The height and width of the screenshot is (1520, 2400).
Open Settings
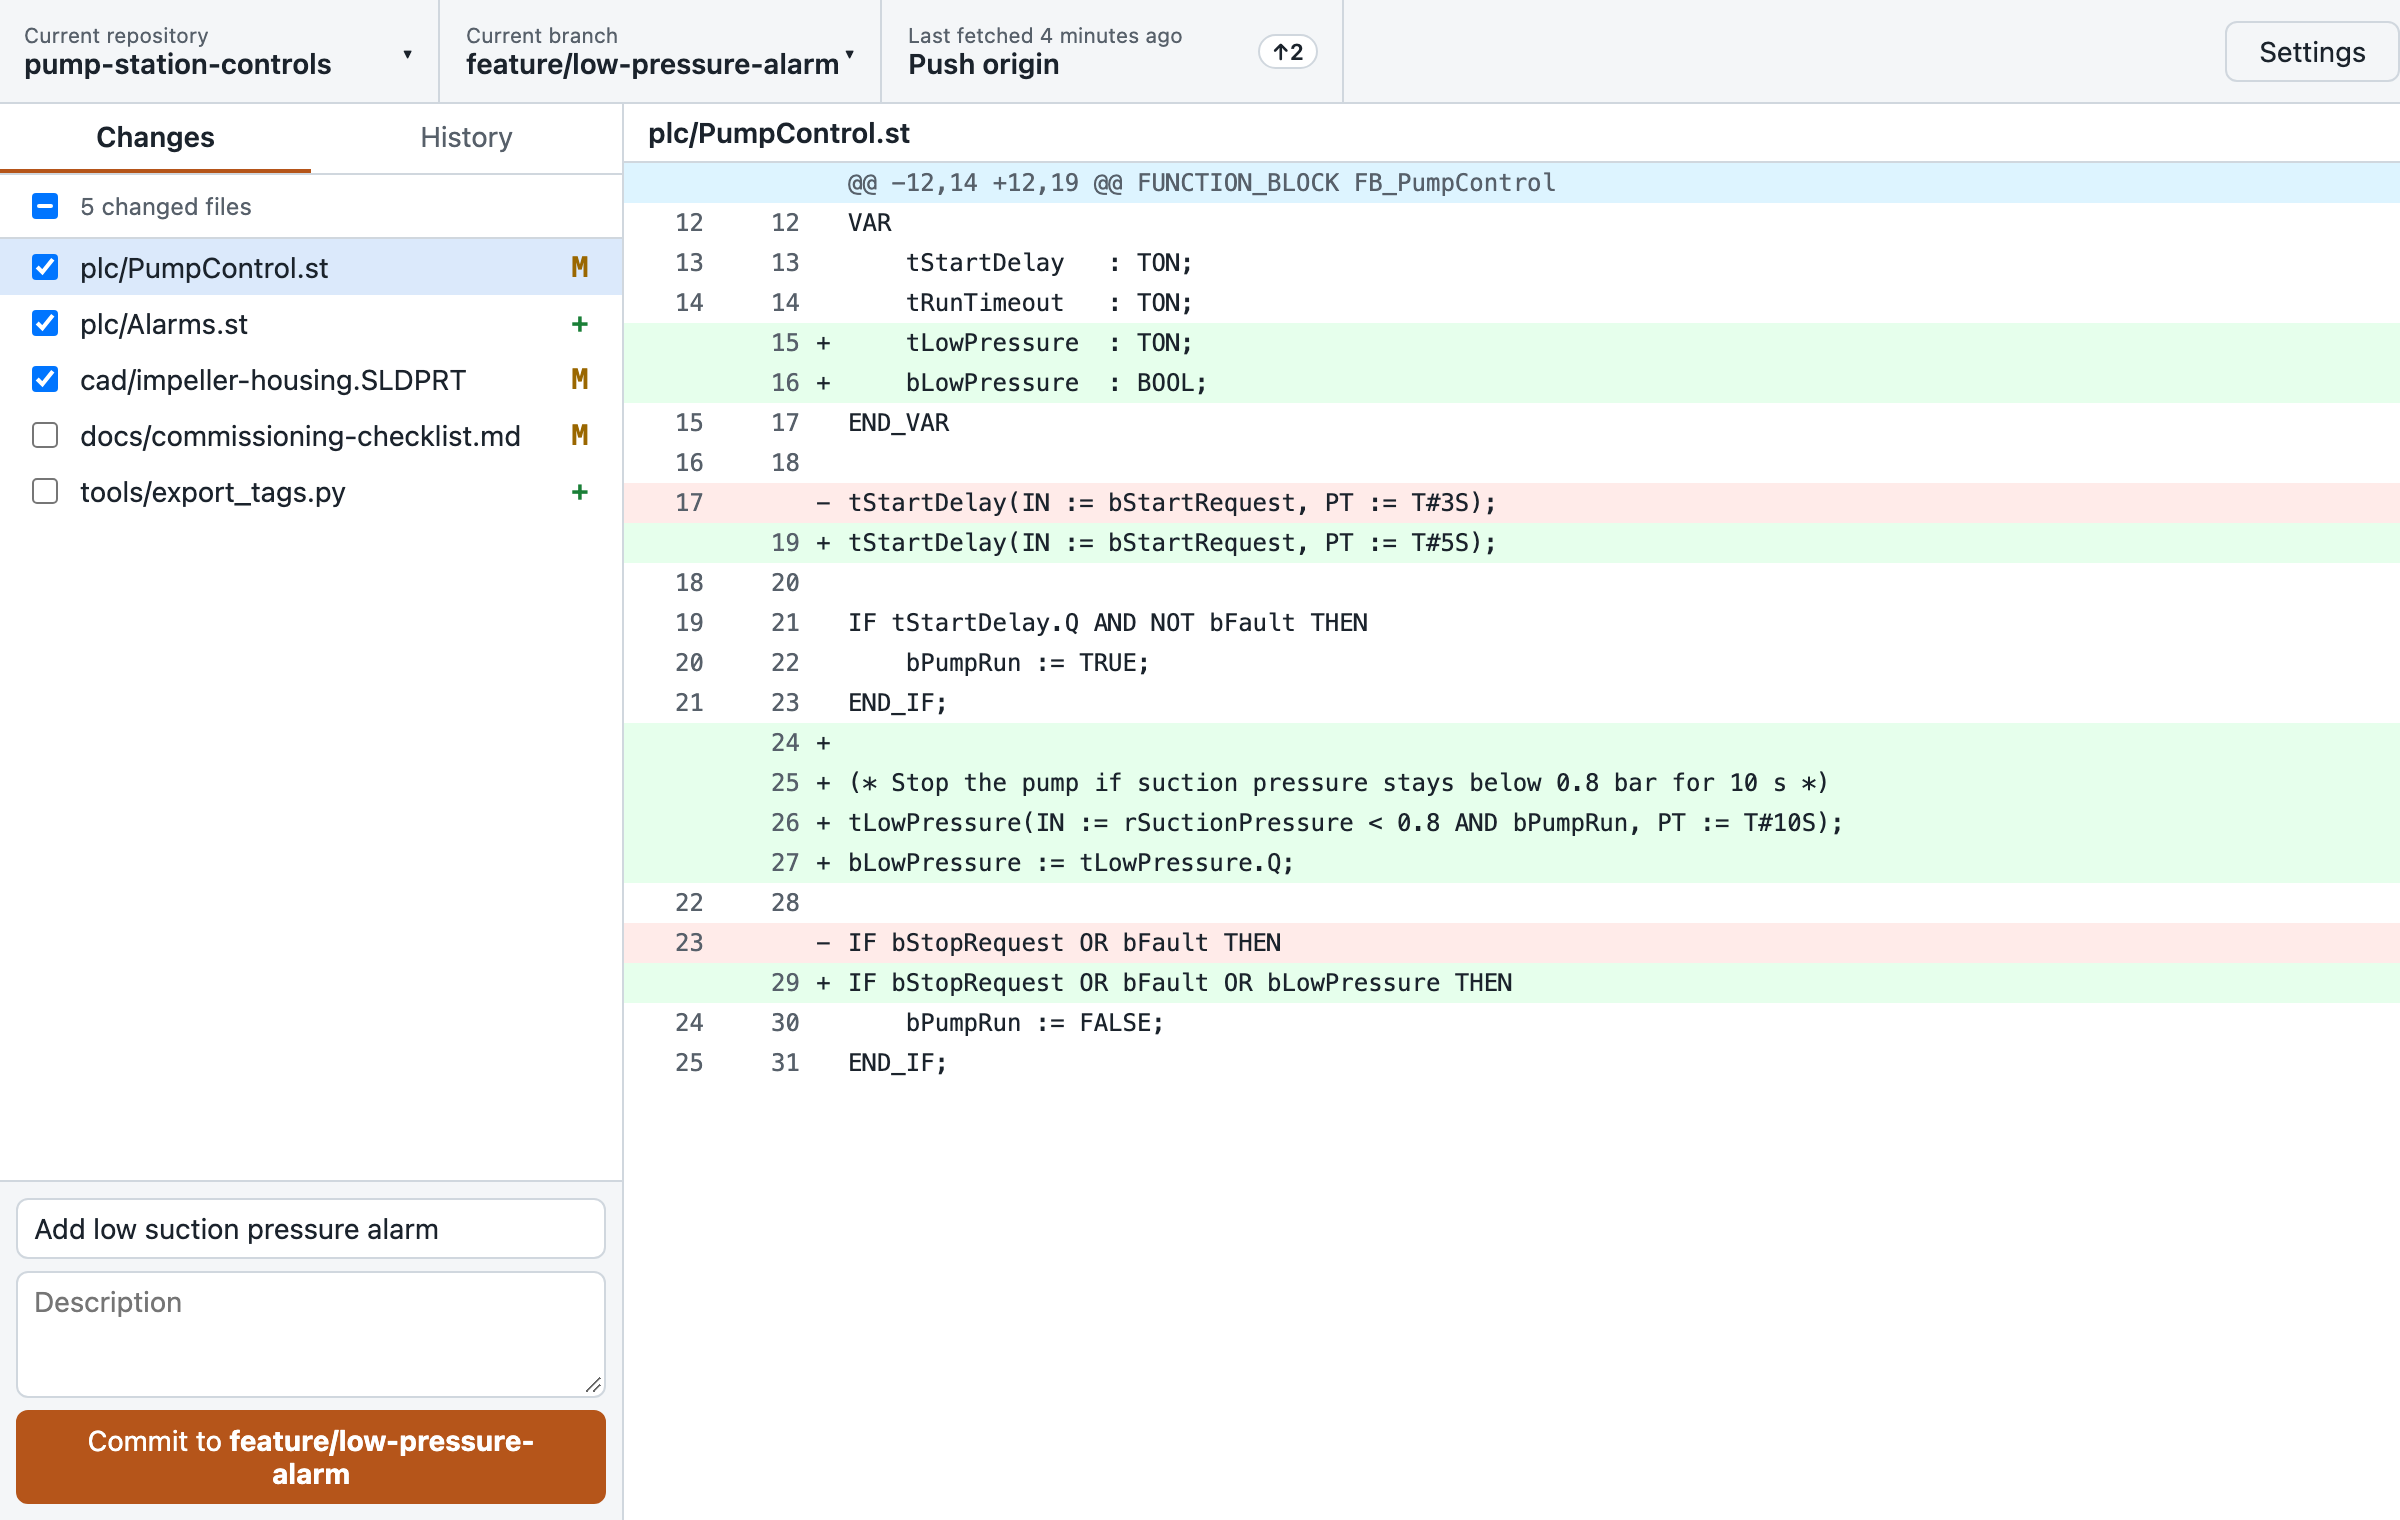click(x=2312, y=52)
